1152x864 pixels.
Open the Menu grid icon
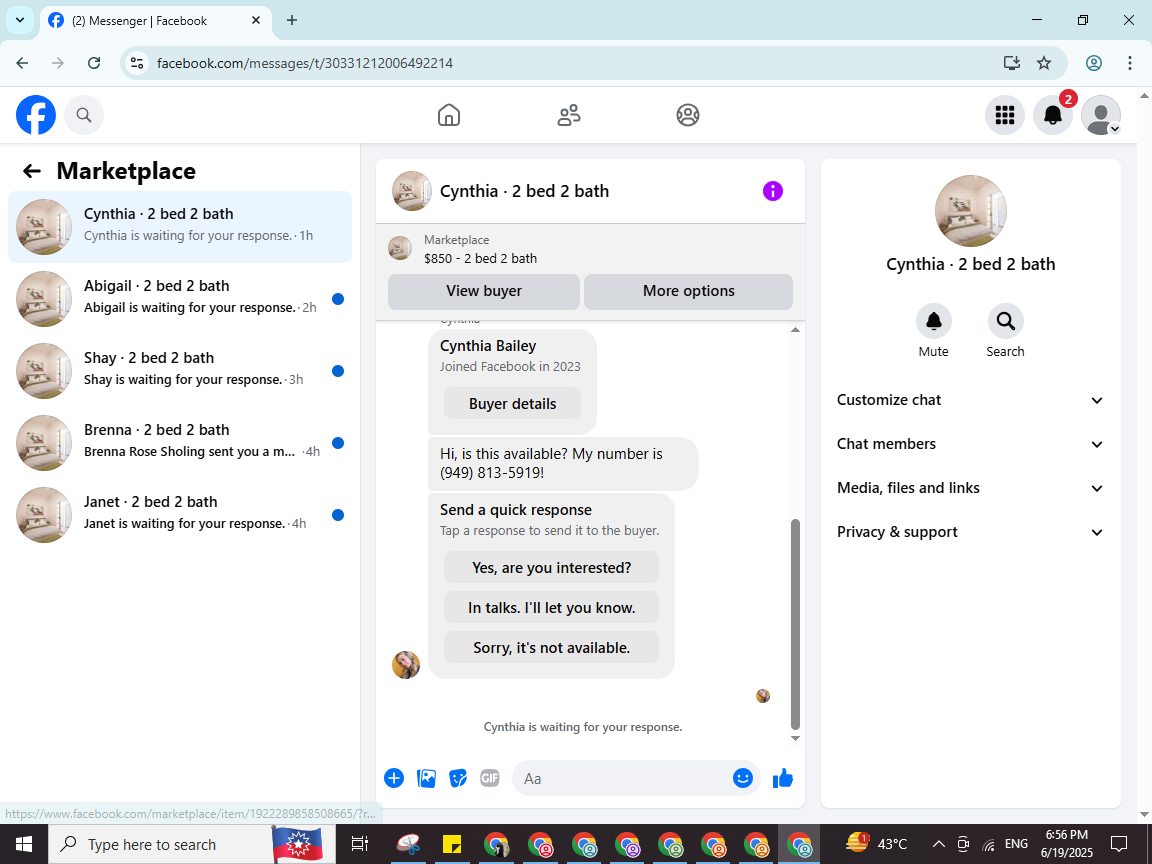pyautogui.click(x=1004, y=115)
